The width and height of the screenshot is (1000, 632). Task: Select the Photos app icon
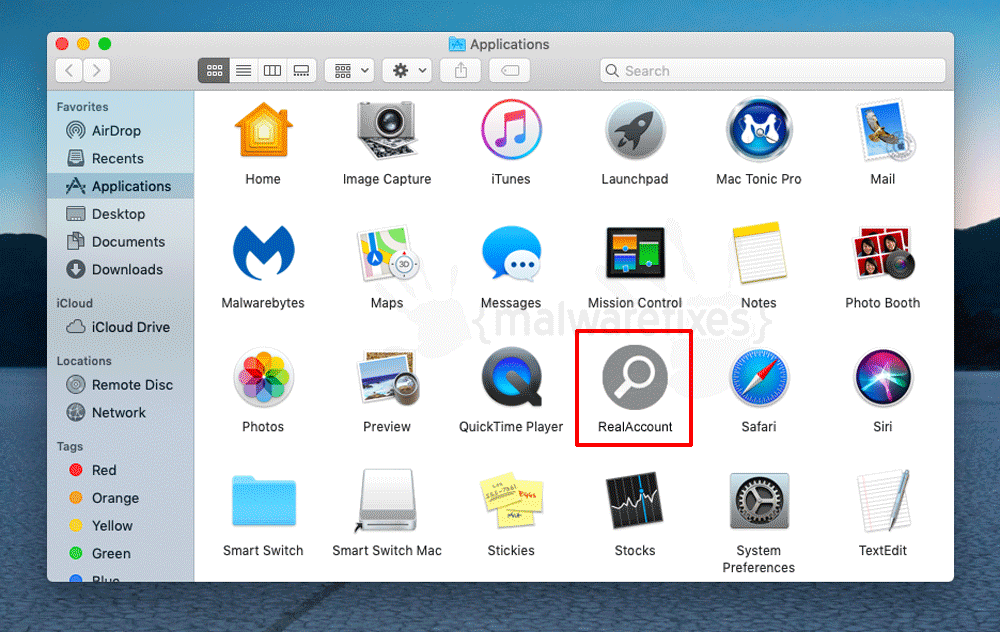(263, 378)
